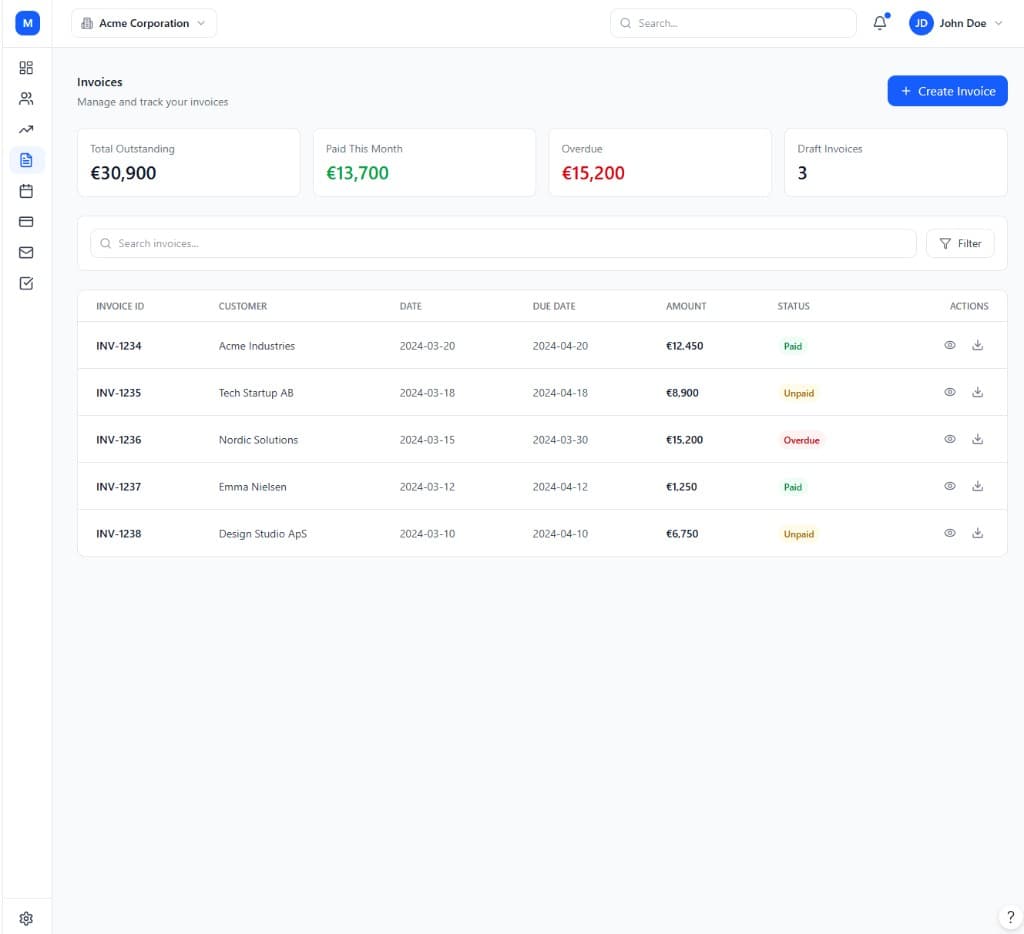Open the credit card payments icon in sidebar
The image size is (1024, 934).
(x=26, y=222)
